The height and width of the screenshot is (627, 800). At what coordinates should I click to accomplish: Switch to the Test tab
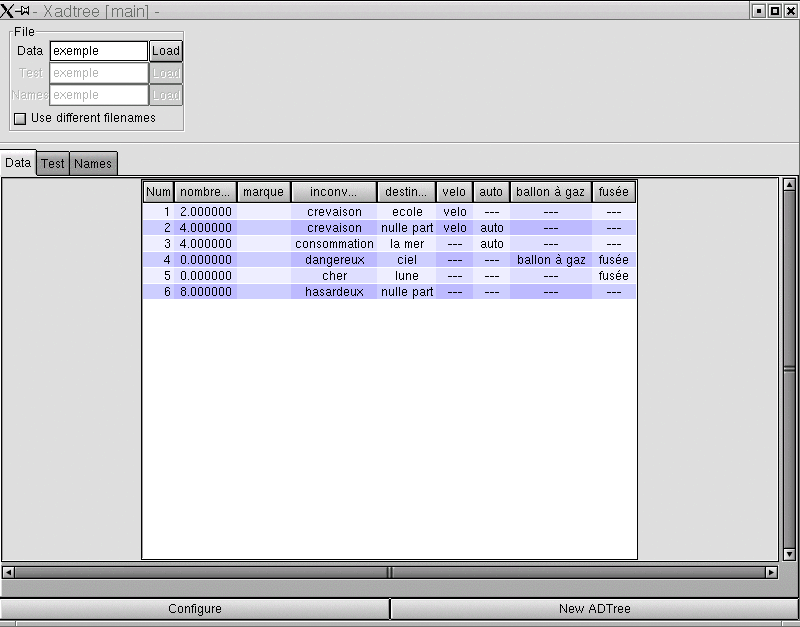[x=53, y=163]
